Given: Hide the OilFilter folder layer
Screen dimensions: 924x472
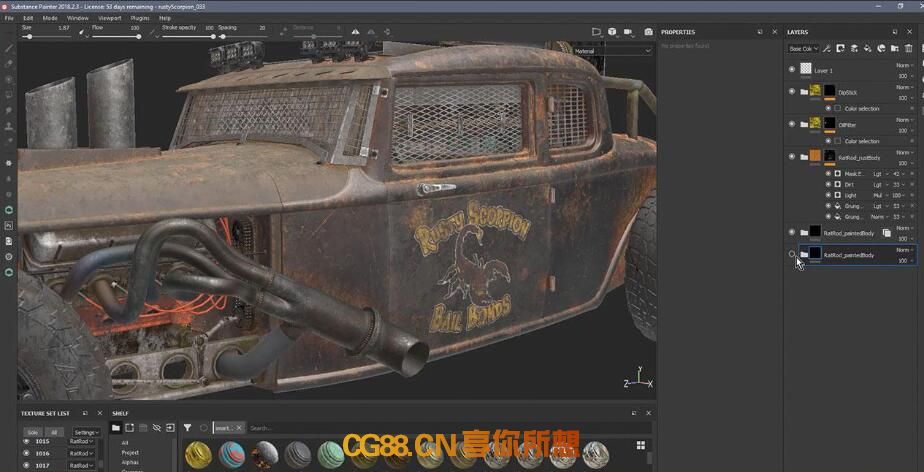Looking at the screenshot, I should click(791, 124).
